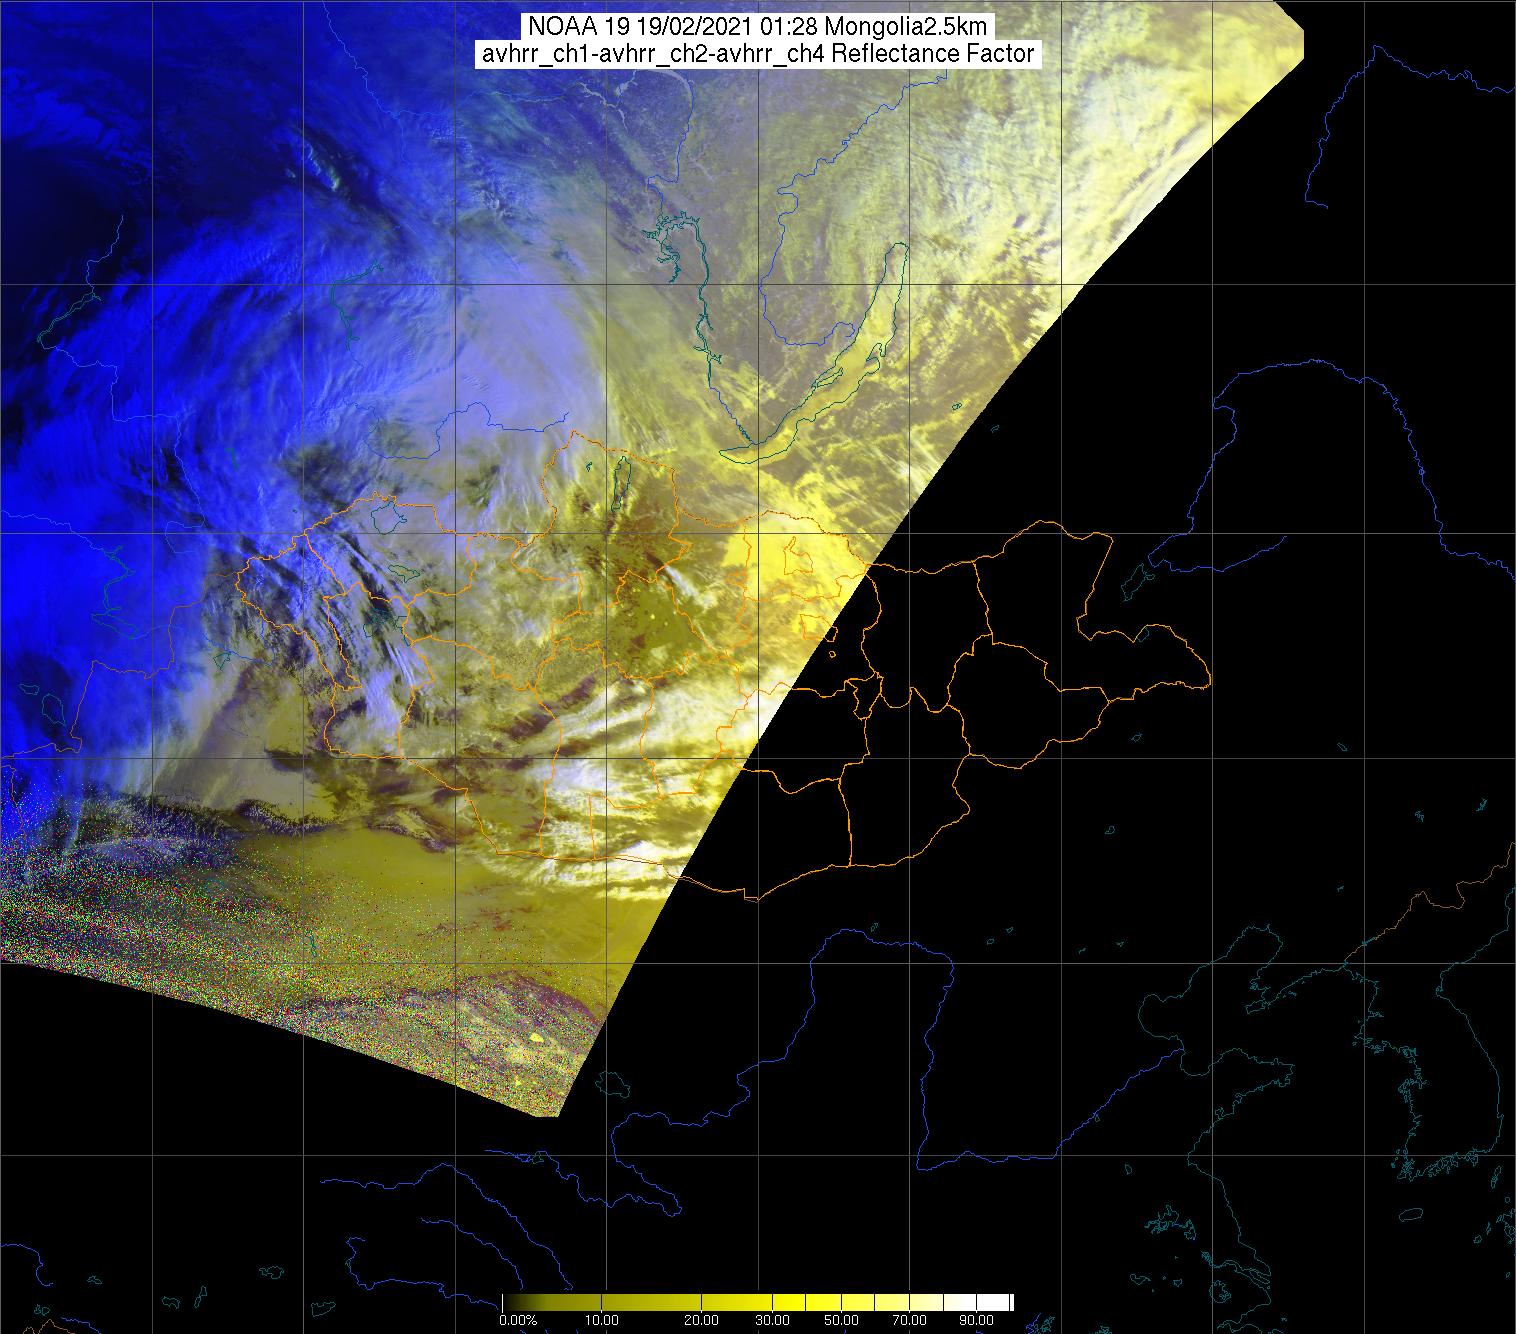Click the title 'NOAA 19 19/02/2021 01:28 Mongolia2.5km'
The image size is (1516, 1334).
pyautogui.click(x=757, y=27)
